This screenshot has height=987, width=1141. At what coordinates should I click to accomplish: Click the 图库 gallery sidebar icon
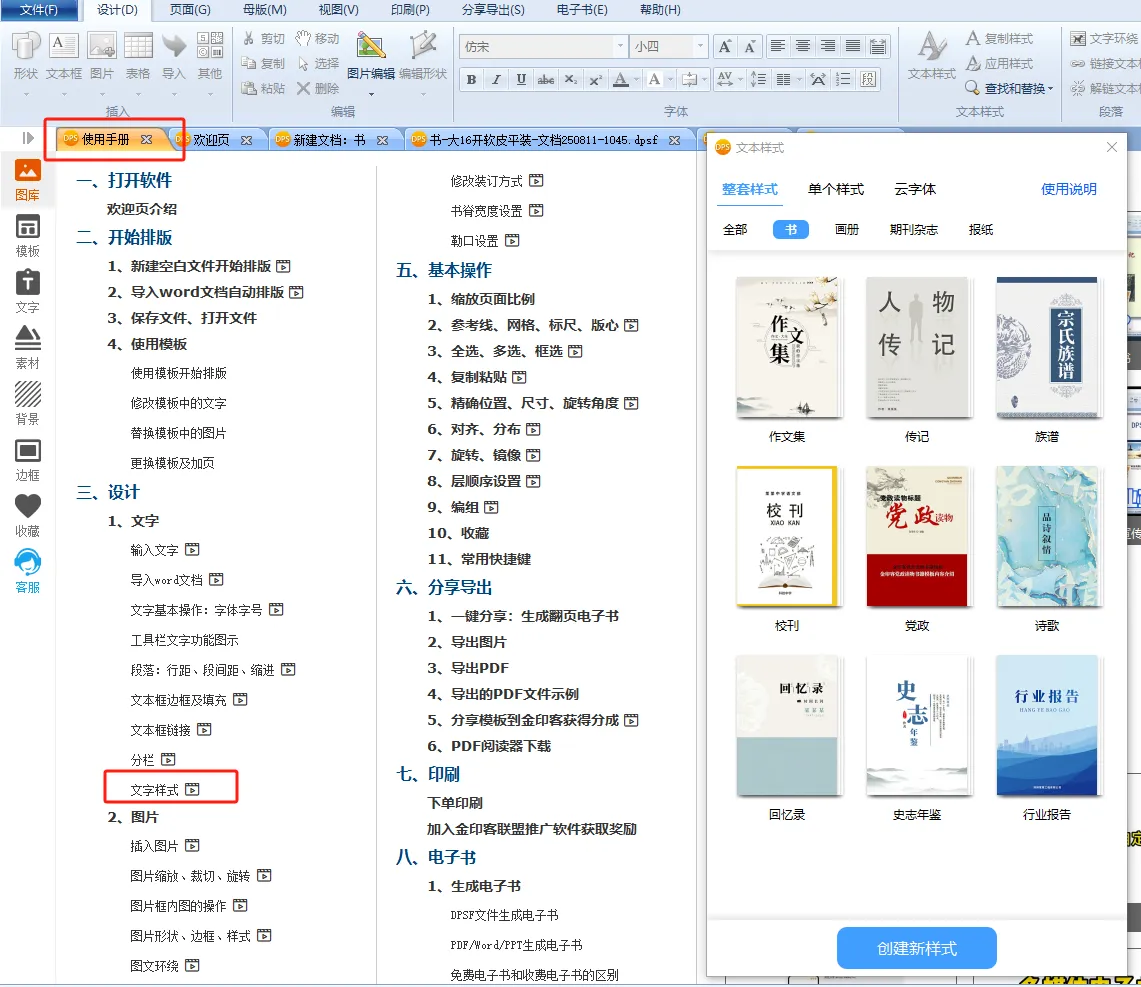(x=28, y=179)
